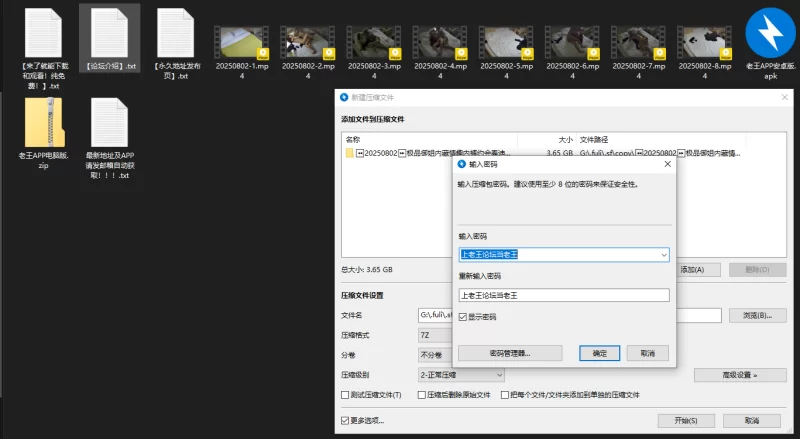The width and height of the screenshot is (800, 439).
Task: Select the 老王APP安卓版.apk file icon
Action: click(x=769, y=34)
